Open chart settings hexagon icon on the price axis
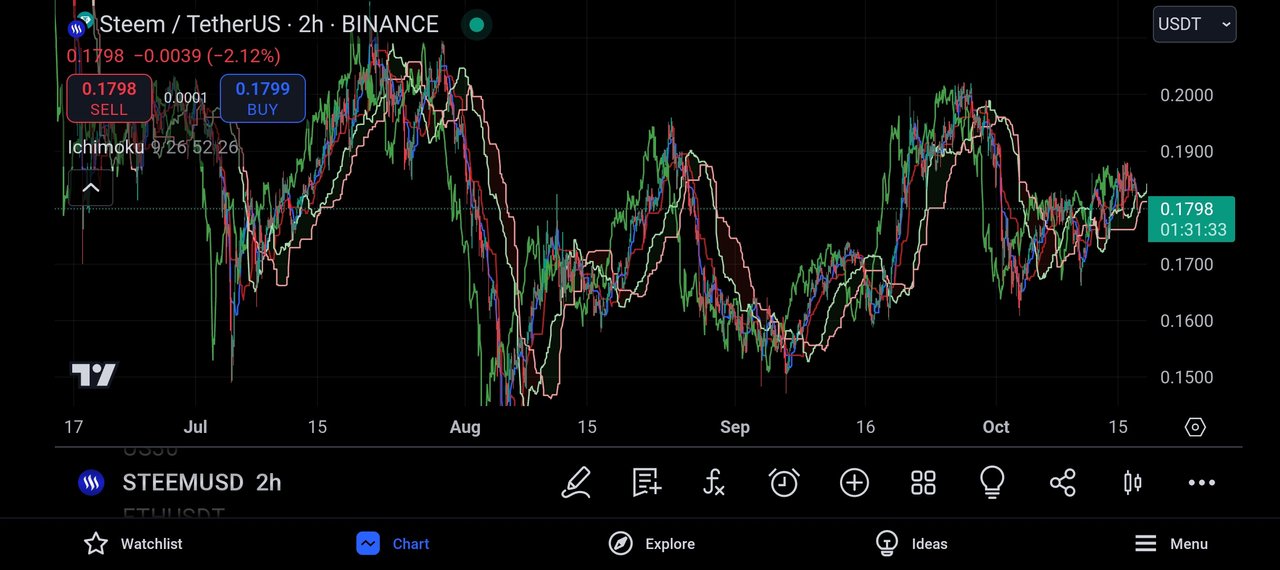This screenshot has width=1280, height=570. [1195, 427]
